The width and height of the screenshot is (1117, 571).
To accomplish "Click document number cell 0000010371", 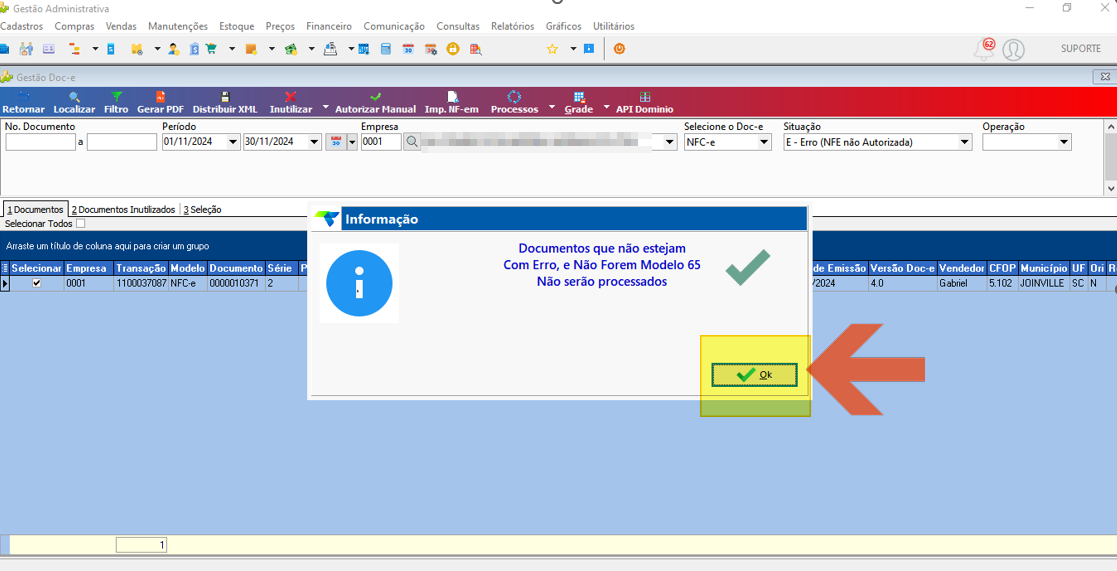I will 236,283.
